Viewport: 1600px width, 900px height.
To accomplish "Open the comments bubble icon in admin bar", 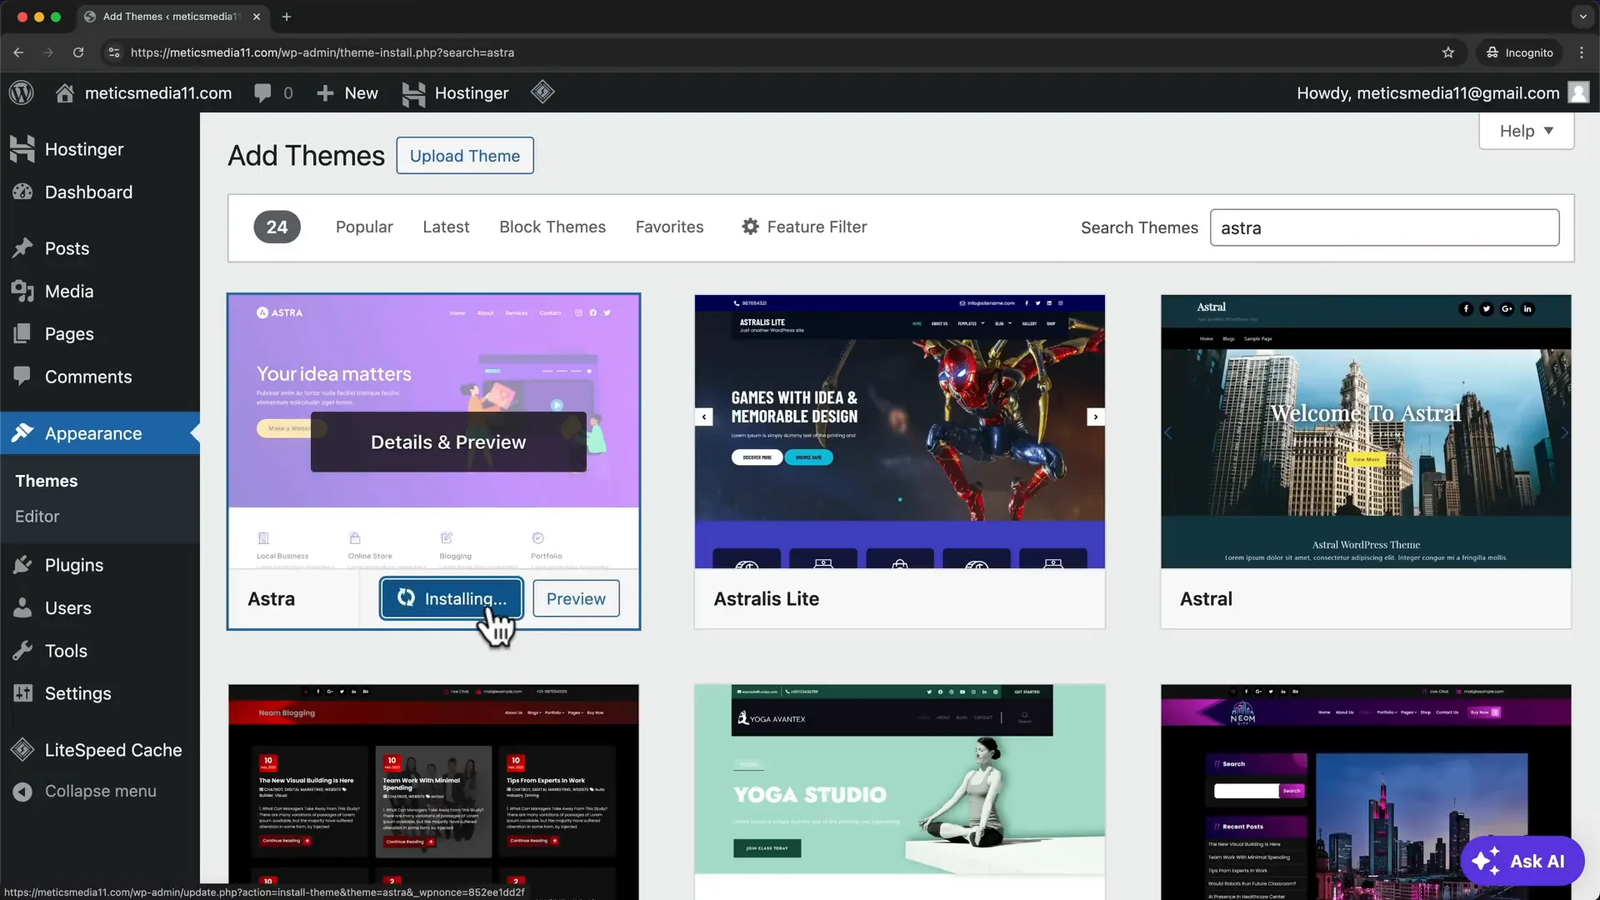I will click(x=262, y=93).
